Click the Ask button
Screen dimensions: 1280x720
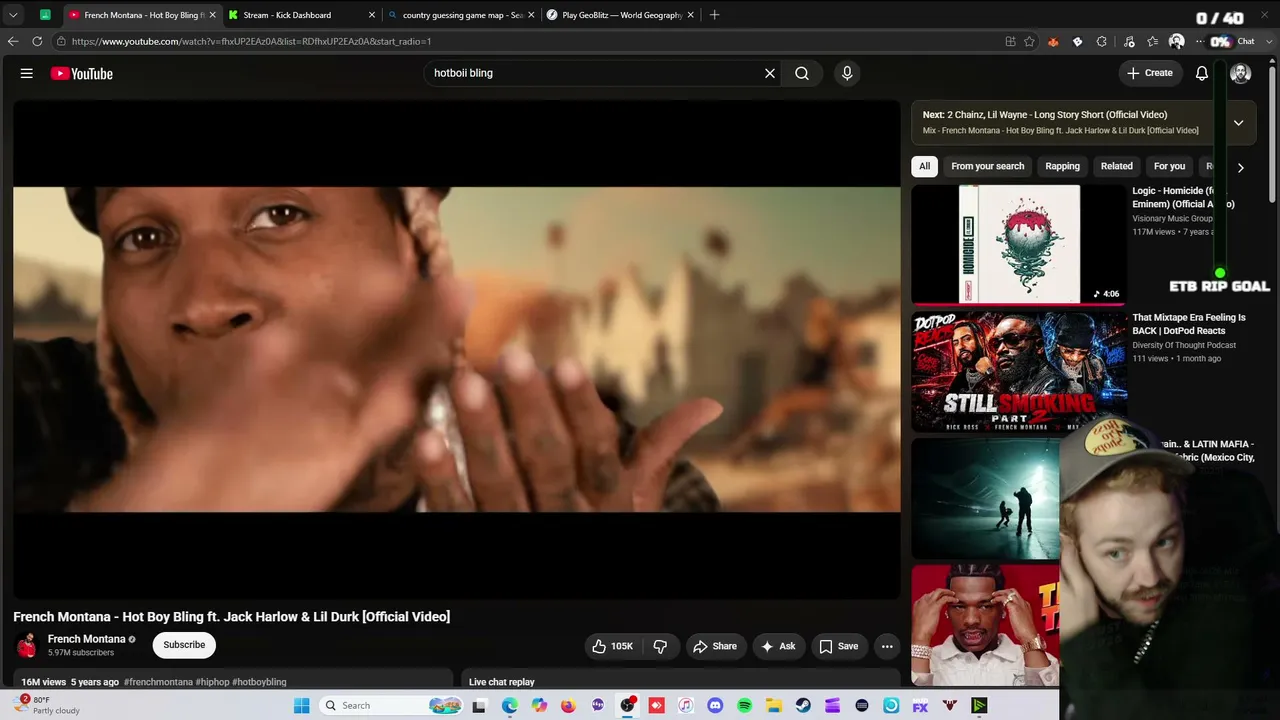(778, 646)
